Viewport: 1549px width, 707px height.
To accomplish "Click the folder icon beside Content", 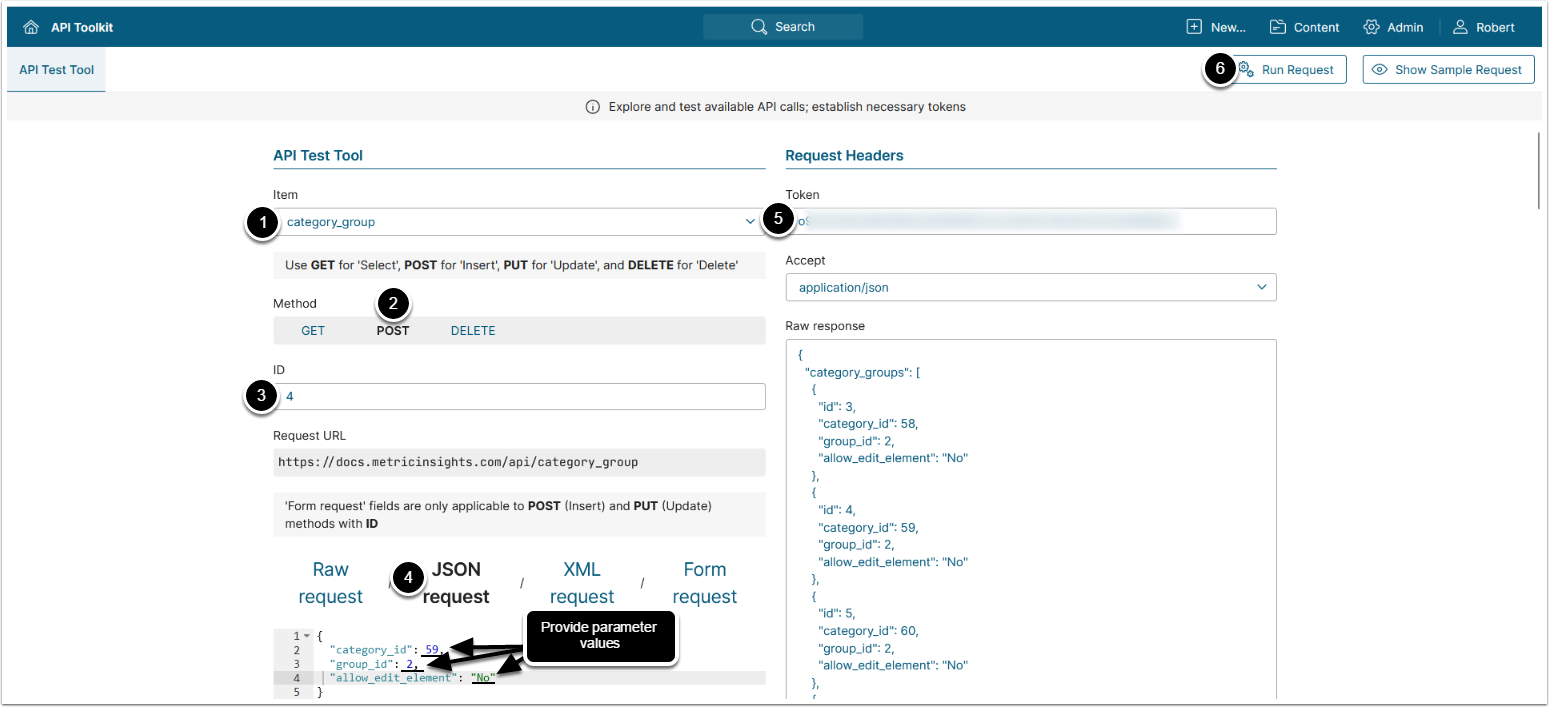I will pyautogui.click(x=1278, y=27).
